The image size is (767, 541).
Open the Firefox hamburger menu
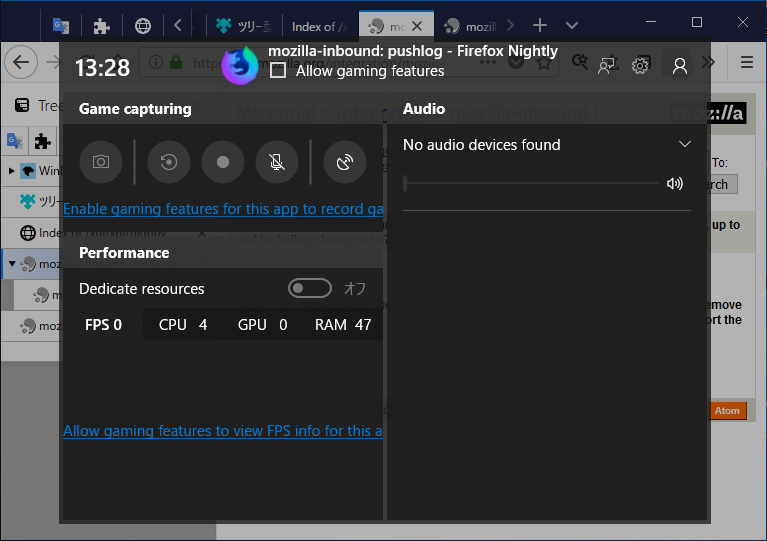pos(746,62)
